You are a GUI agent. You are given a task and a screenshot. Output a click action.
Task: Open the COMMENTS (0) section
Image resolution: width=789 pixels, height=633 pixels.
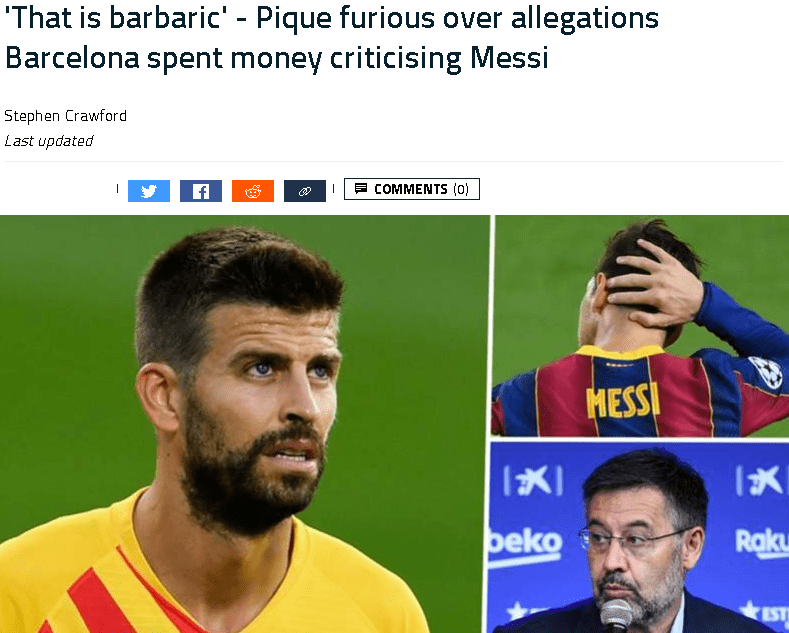click(412, 189)
